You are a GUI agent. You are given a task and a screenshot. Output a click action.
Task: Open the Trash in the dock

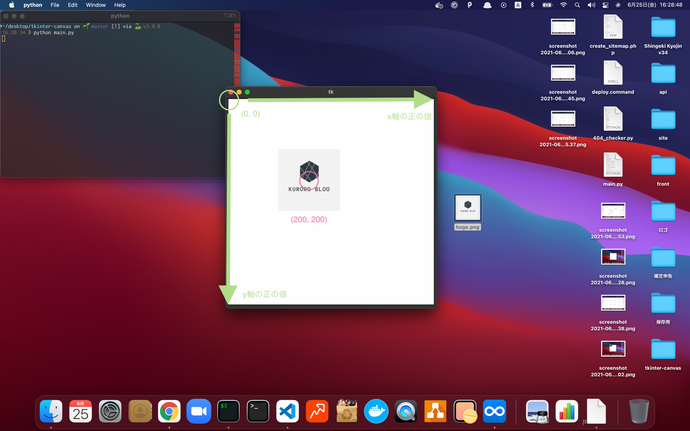[639, 411]
